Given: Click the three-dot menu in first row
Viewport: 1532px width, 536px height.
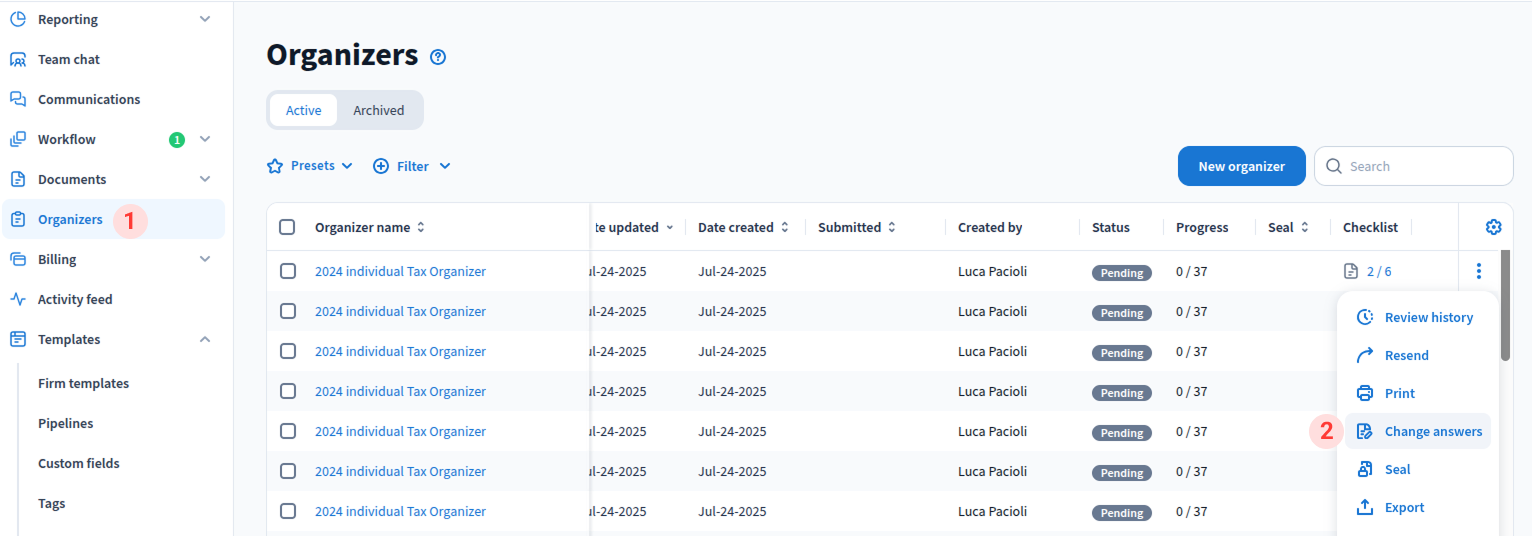Looking at the screenshot, I should tap(1478, 271).
